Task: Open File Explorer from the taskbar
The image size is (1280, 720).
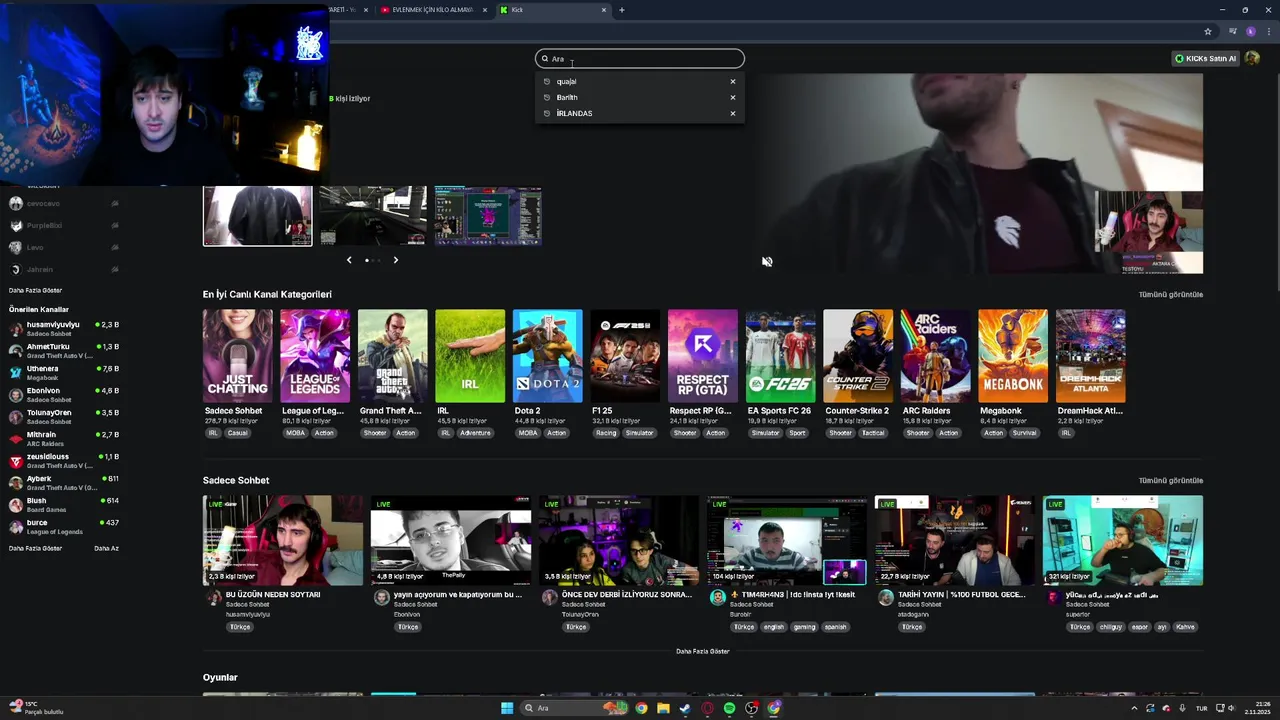Action: 663,708
